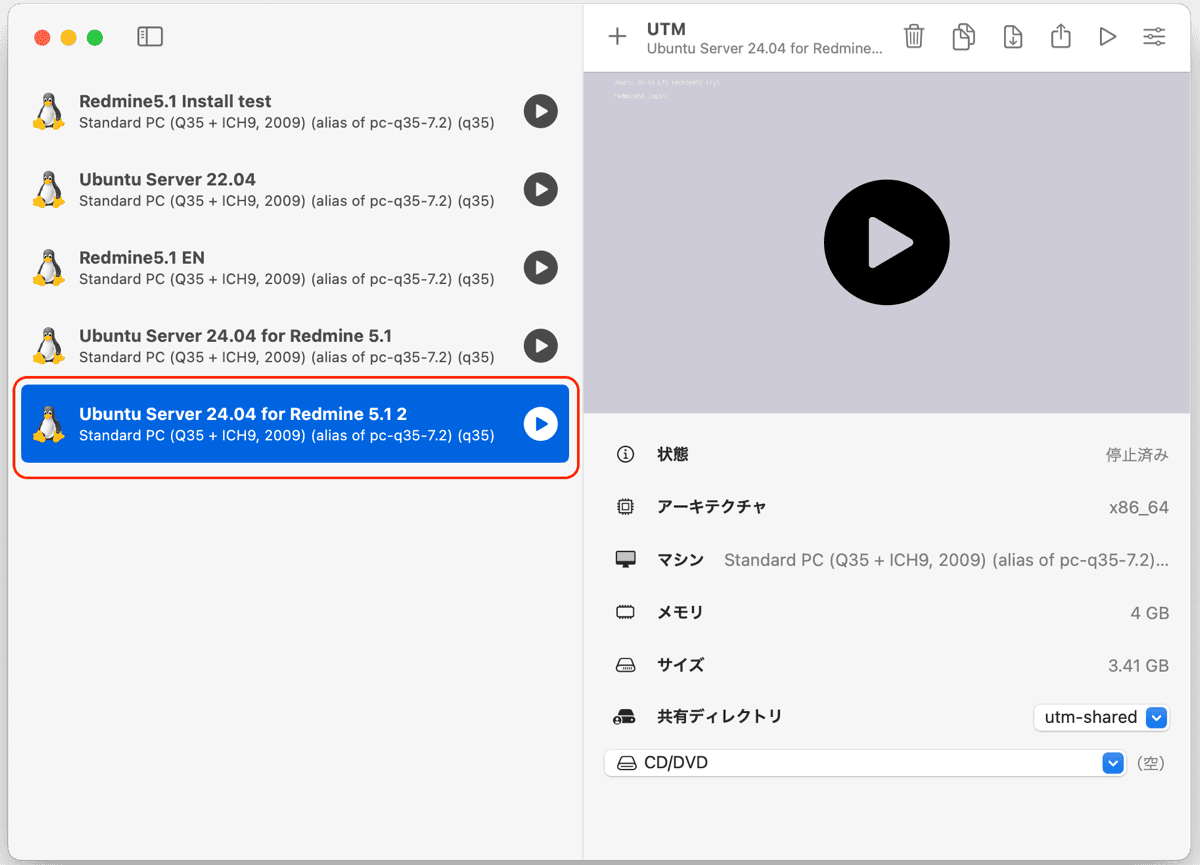The image size is (1200, 865).
Task: Launch the Ubuntu Server 24.04 for Redmine 5.1 2 VM
Action: tap(540, 424)
